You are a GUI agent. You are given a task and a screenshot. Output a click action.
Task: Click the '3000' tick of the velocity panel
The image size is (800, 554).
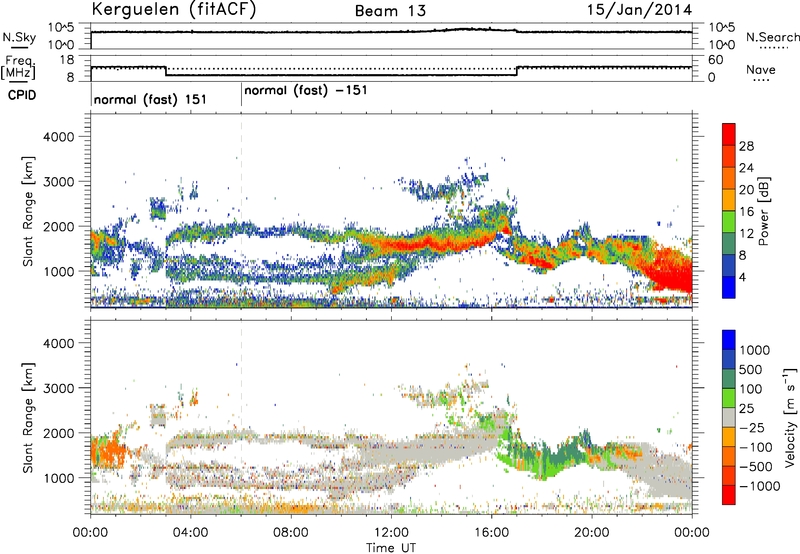tap(58, 388)
